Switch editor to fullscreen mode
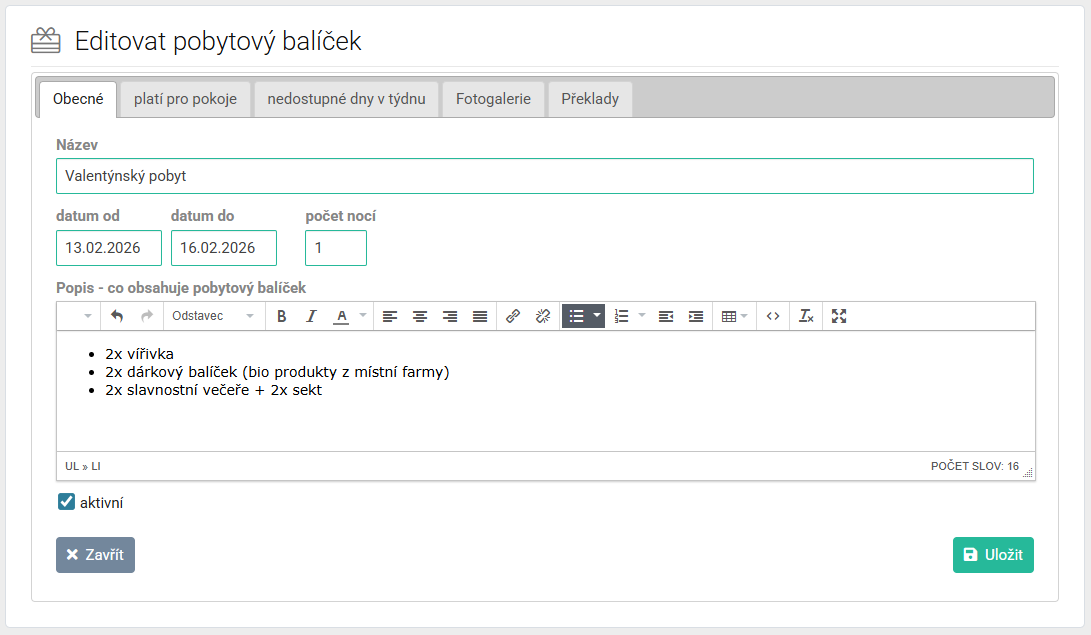The height and width of the screenshot is (635, 1091). 839,316
